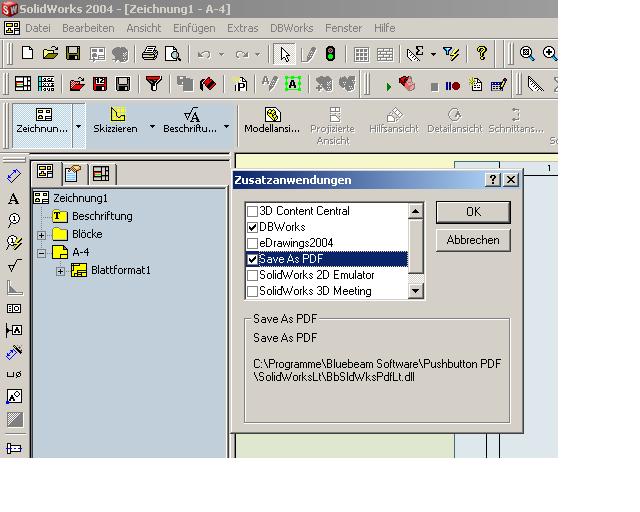Click the Balloon tool in the left sidebar
Image resolution: width=640 pixels, height=512 pixels.
(13, 220)
